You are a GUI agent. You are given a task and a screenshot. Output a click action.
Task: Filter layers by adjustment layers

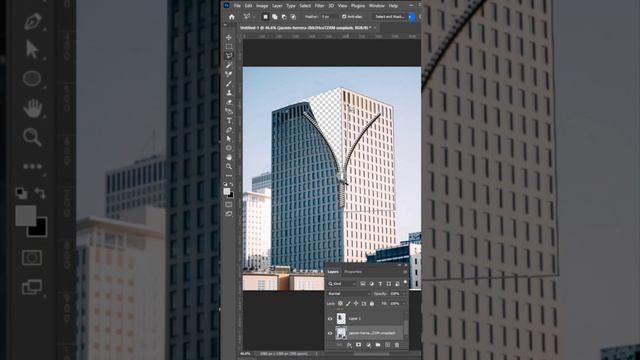tap(371, 284)
